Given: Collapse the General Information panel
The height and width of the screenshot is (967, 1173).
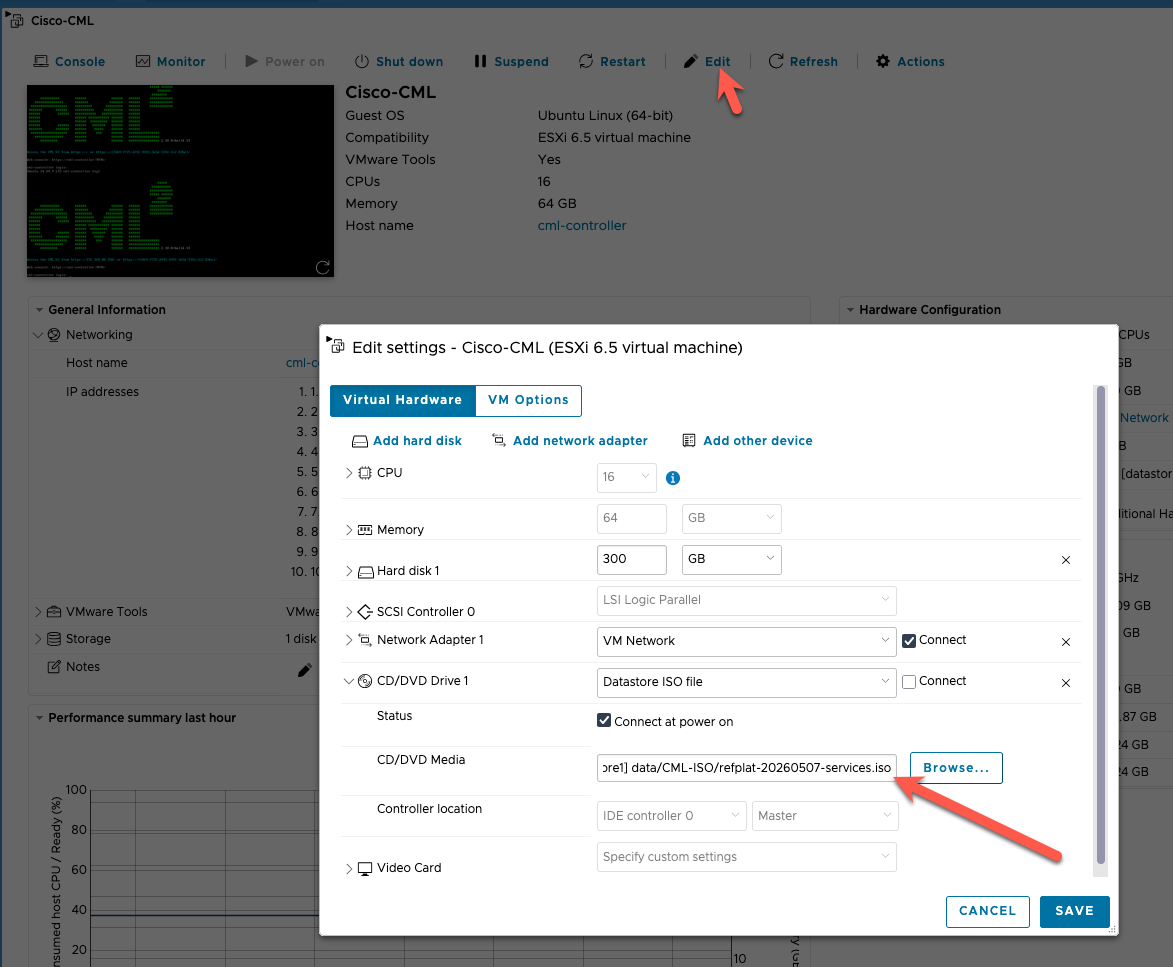Looking at the screenshot, I should pos(40,310).
